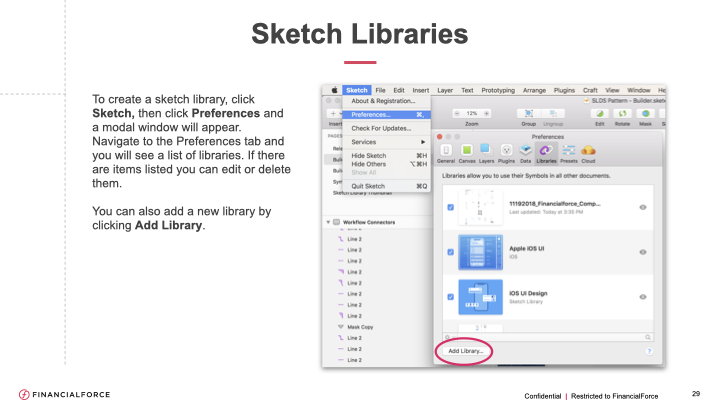Select the iOS UI Design library thumbnail
This screenshot has height=405, width=720.
480,297
